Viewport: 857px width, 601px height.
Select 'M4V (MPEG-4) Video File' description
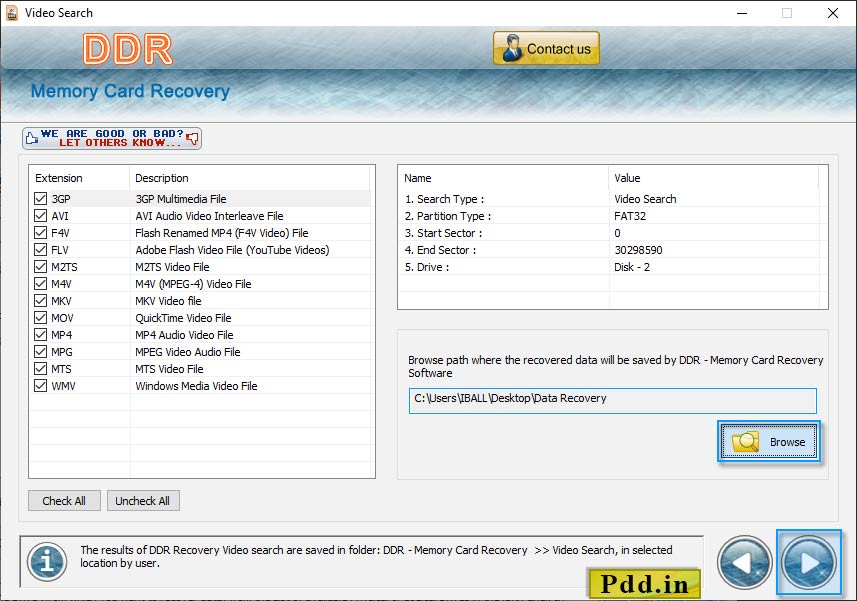[193, 284]
